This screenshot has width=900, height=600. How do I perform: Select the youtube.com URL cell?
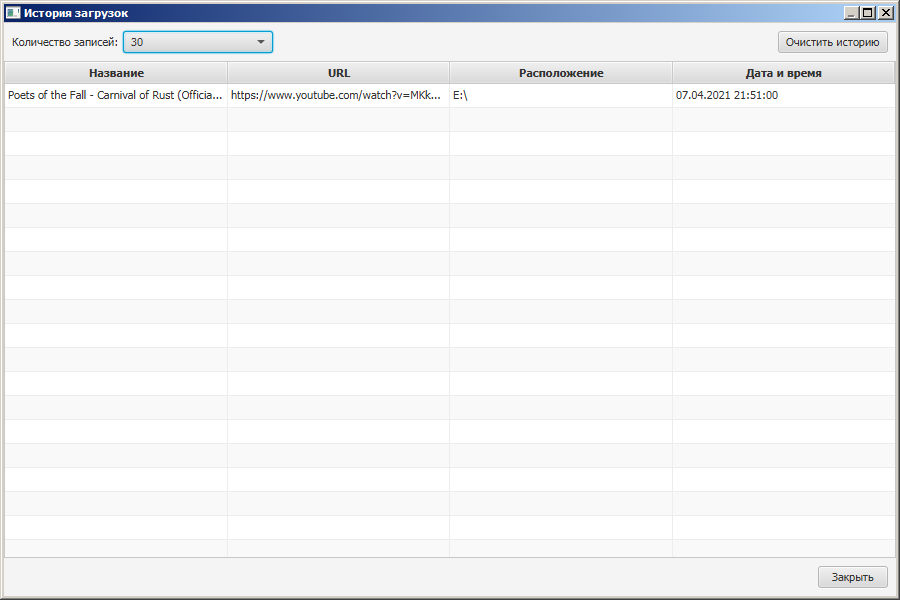point(339,95)
